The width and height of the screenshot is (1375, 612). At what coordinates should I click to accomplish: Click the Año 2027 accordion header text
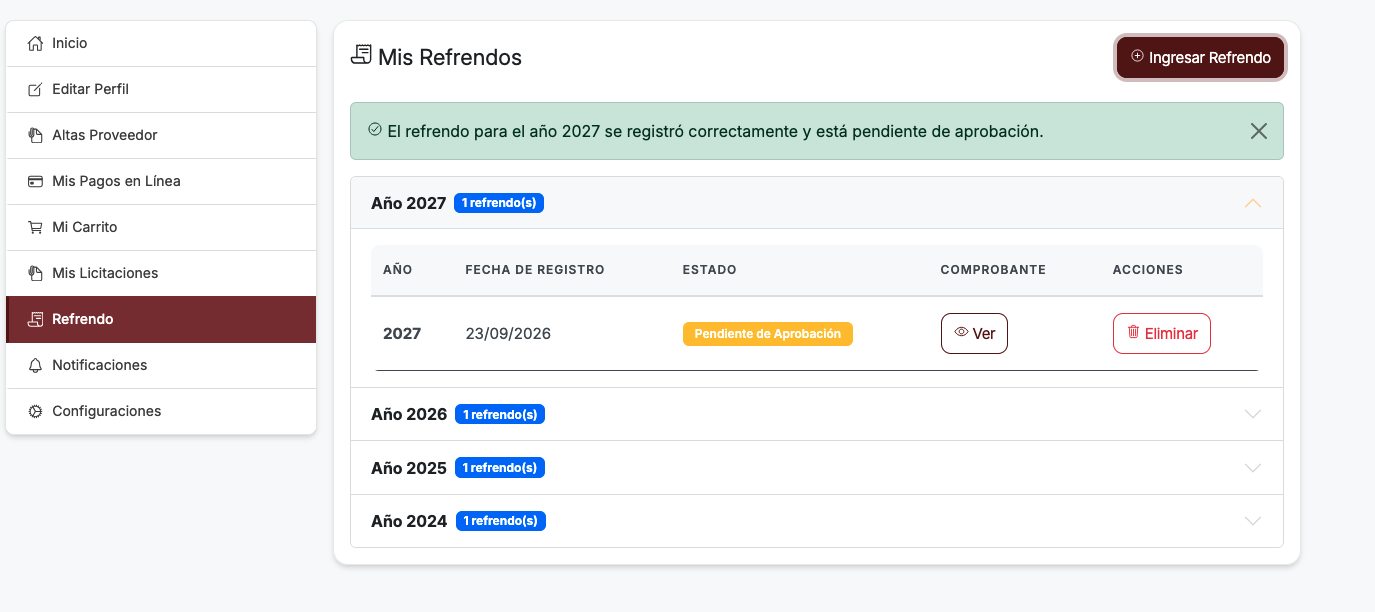click(408, 203)
